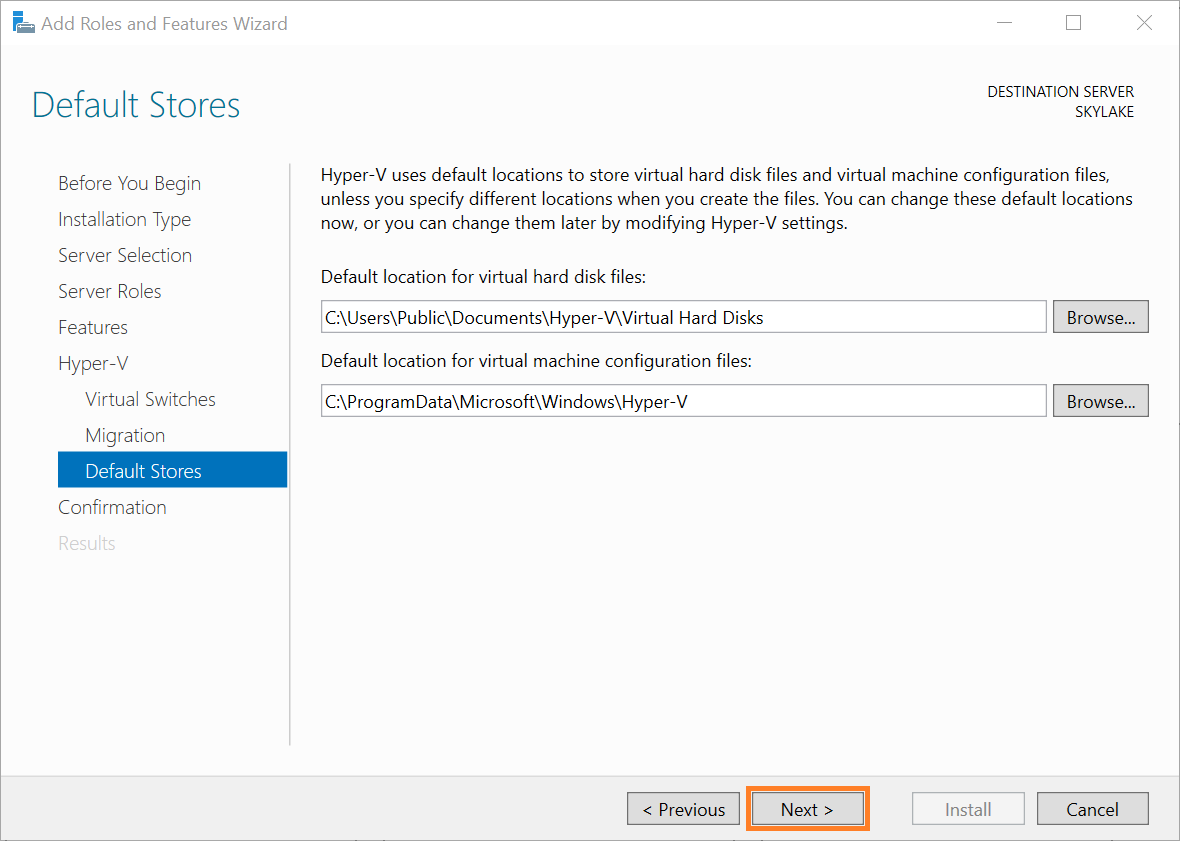Viewport: 1180px width, 841px height.
Task: Click the 'Default location for virtual machine configuration files' label
Action: (536, 361)
